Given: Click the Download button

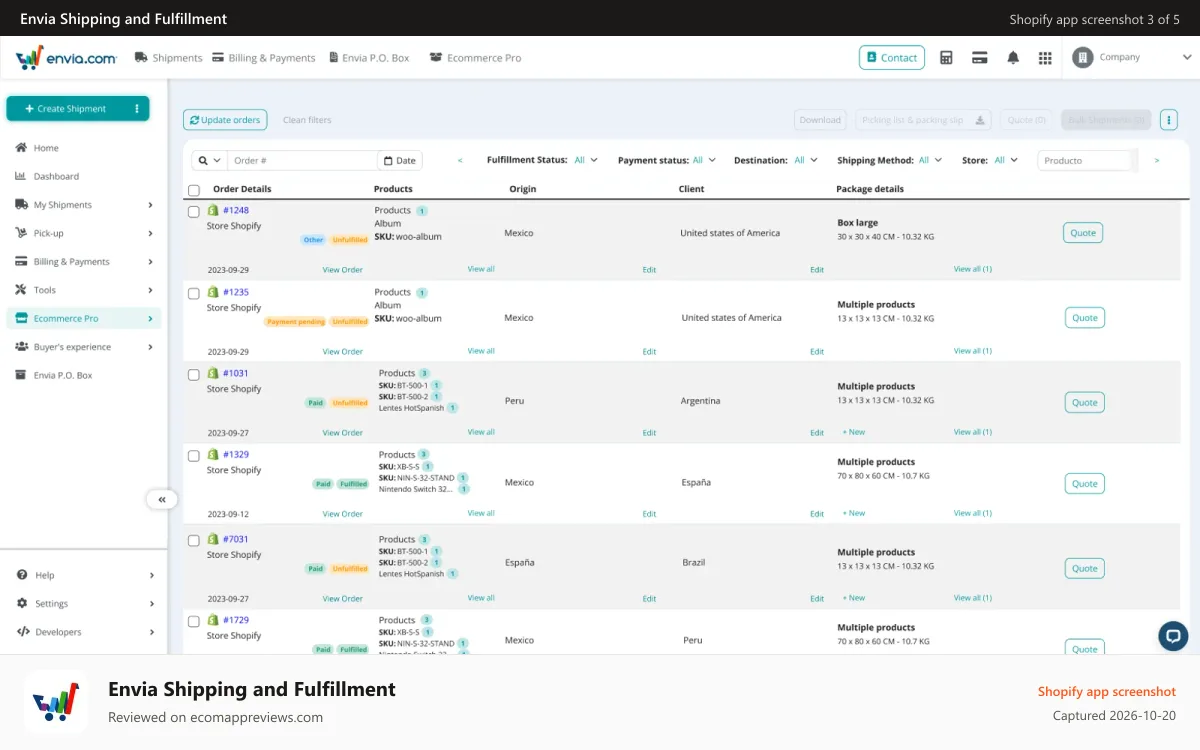Looking at the screenshot, I should [820, 120].
